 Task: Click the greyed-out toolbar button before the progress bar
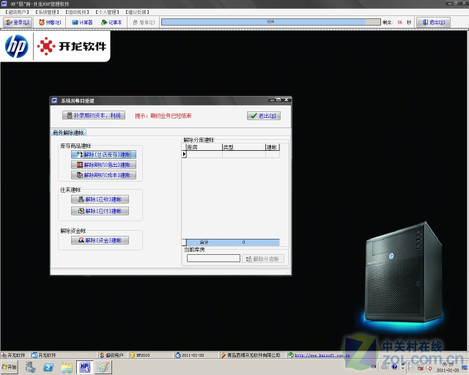point(144,22)
